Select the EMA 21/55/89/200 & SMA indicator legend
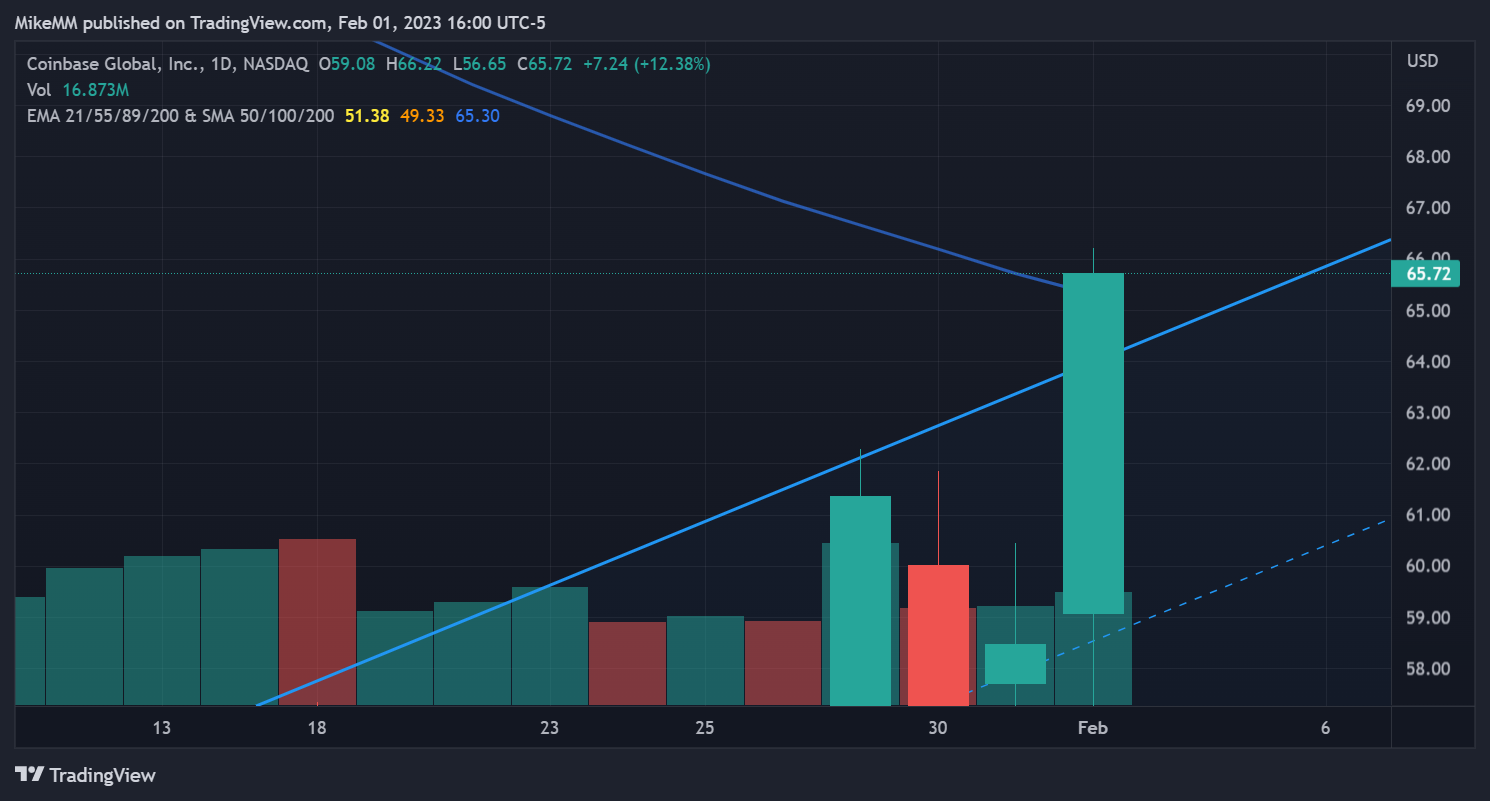 pos(180,116)
